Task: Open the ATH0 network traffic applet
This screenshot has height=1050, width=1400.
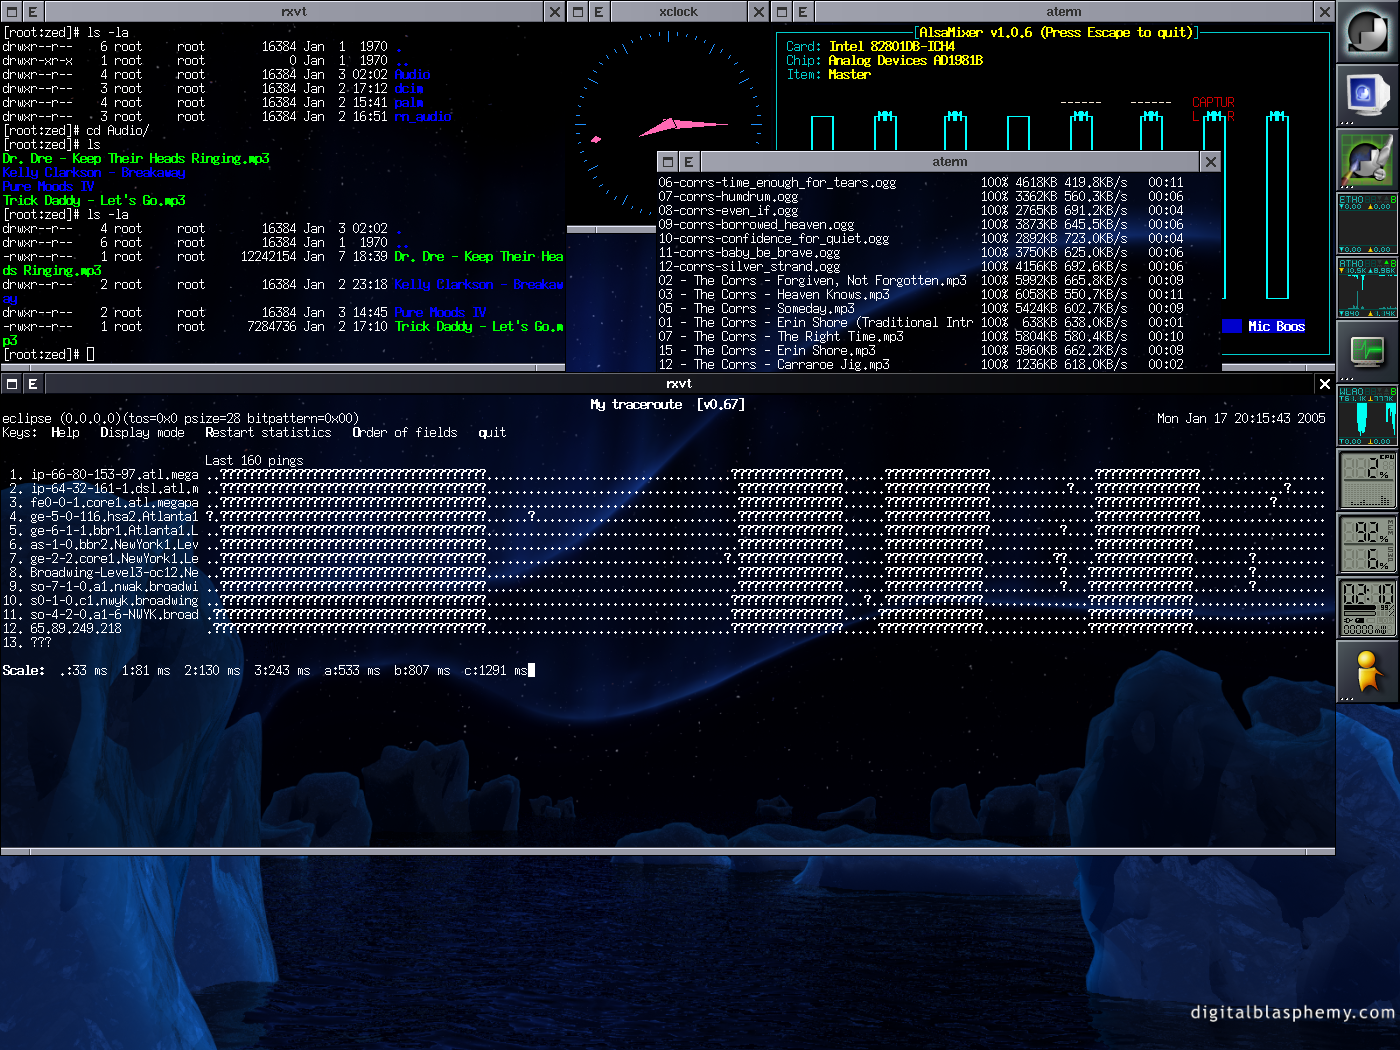Action: (1367, 287)
